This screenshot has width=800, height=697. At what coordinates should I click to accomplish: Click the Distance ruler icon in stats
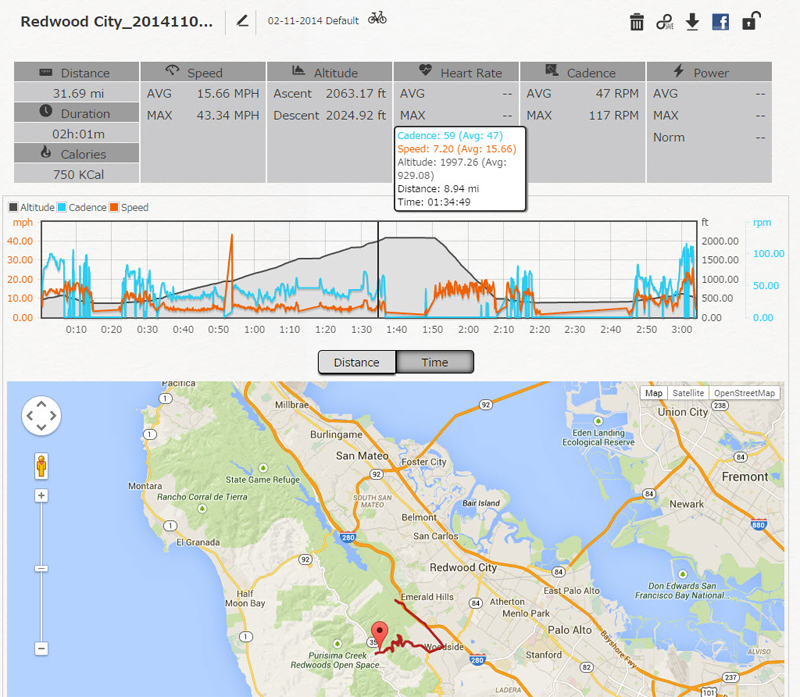[x=46, y=72]
